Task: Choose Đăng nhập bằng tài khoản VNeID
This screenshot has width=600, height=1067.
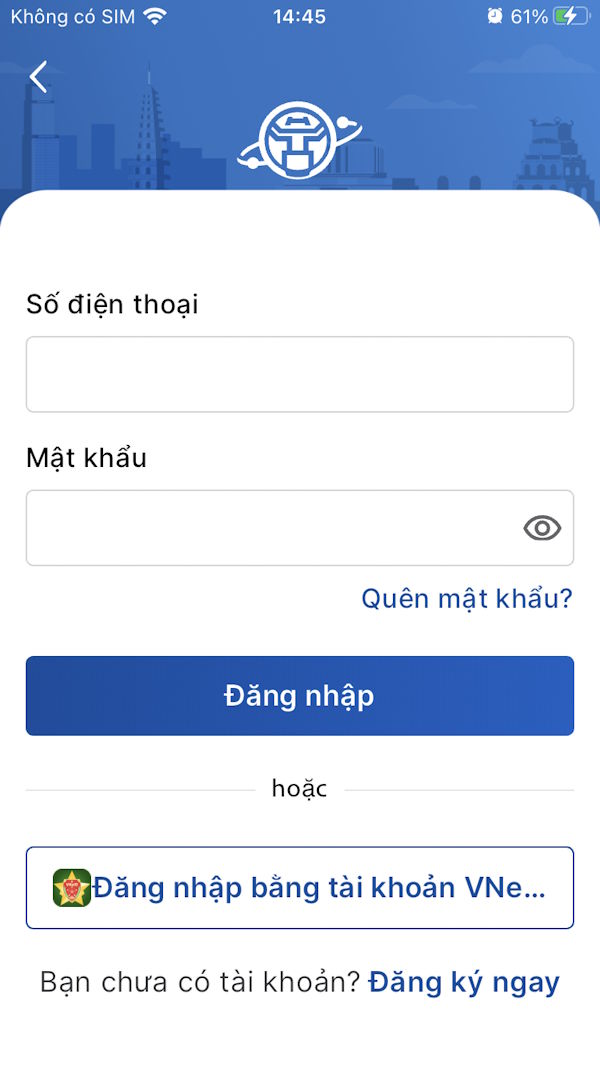Action: coord(300,888)
